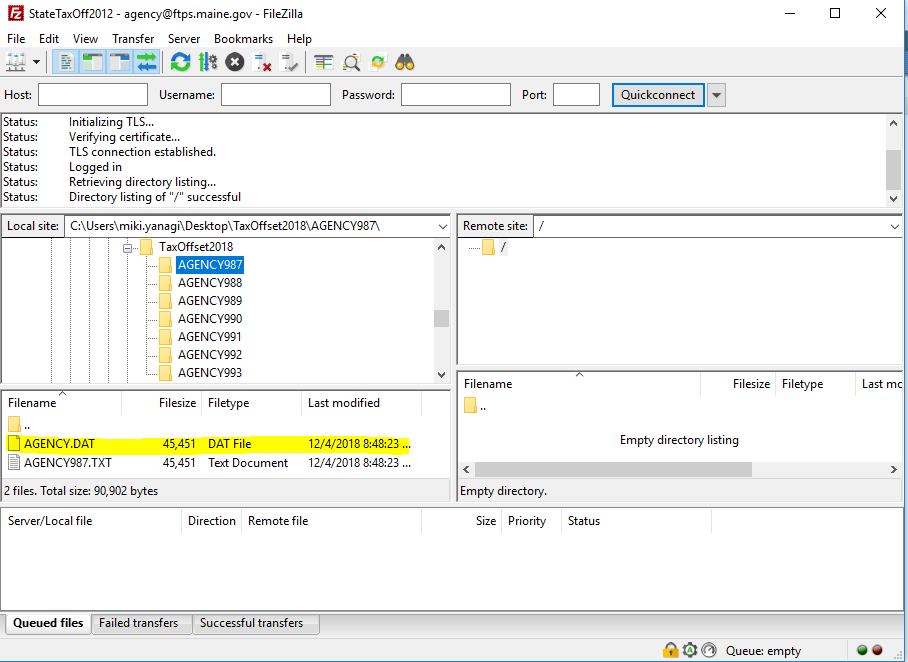The image size is (908, 662).
Task: Select the AGENCY992 folder in the tree
Action: click(x=210, y=354)
